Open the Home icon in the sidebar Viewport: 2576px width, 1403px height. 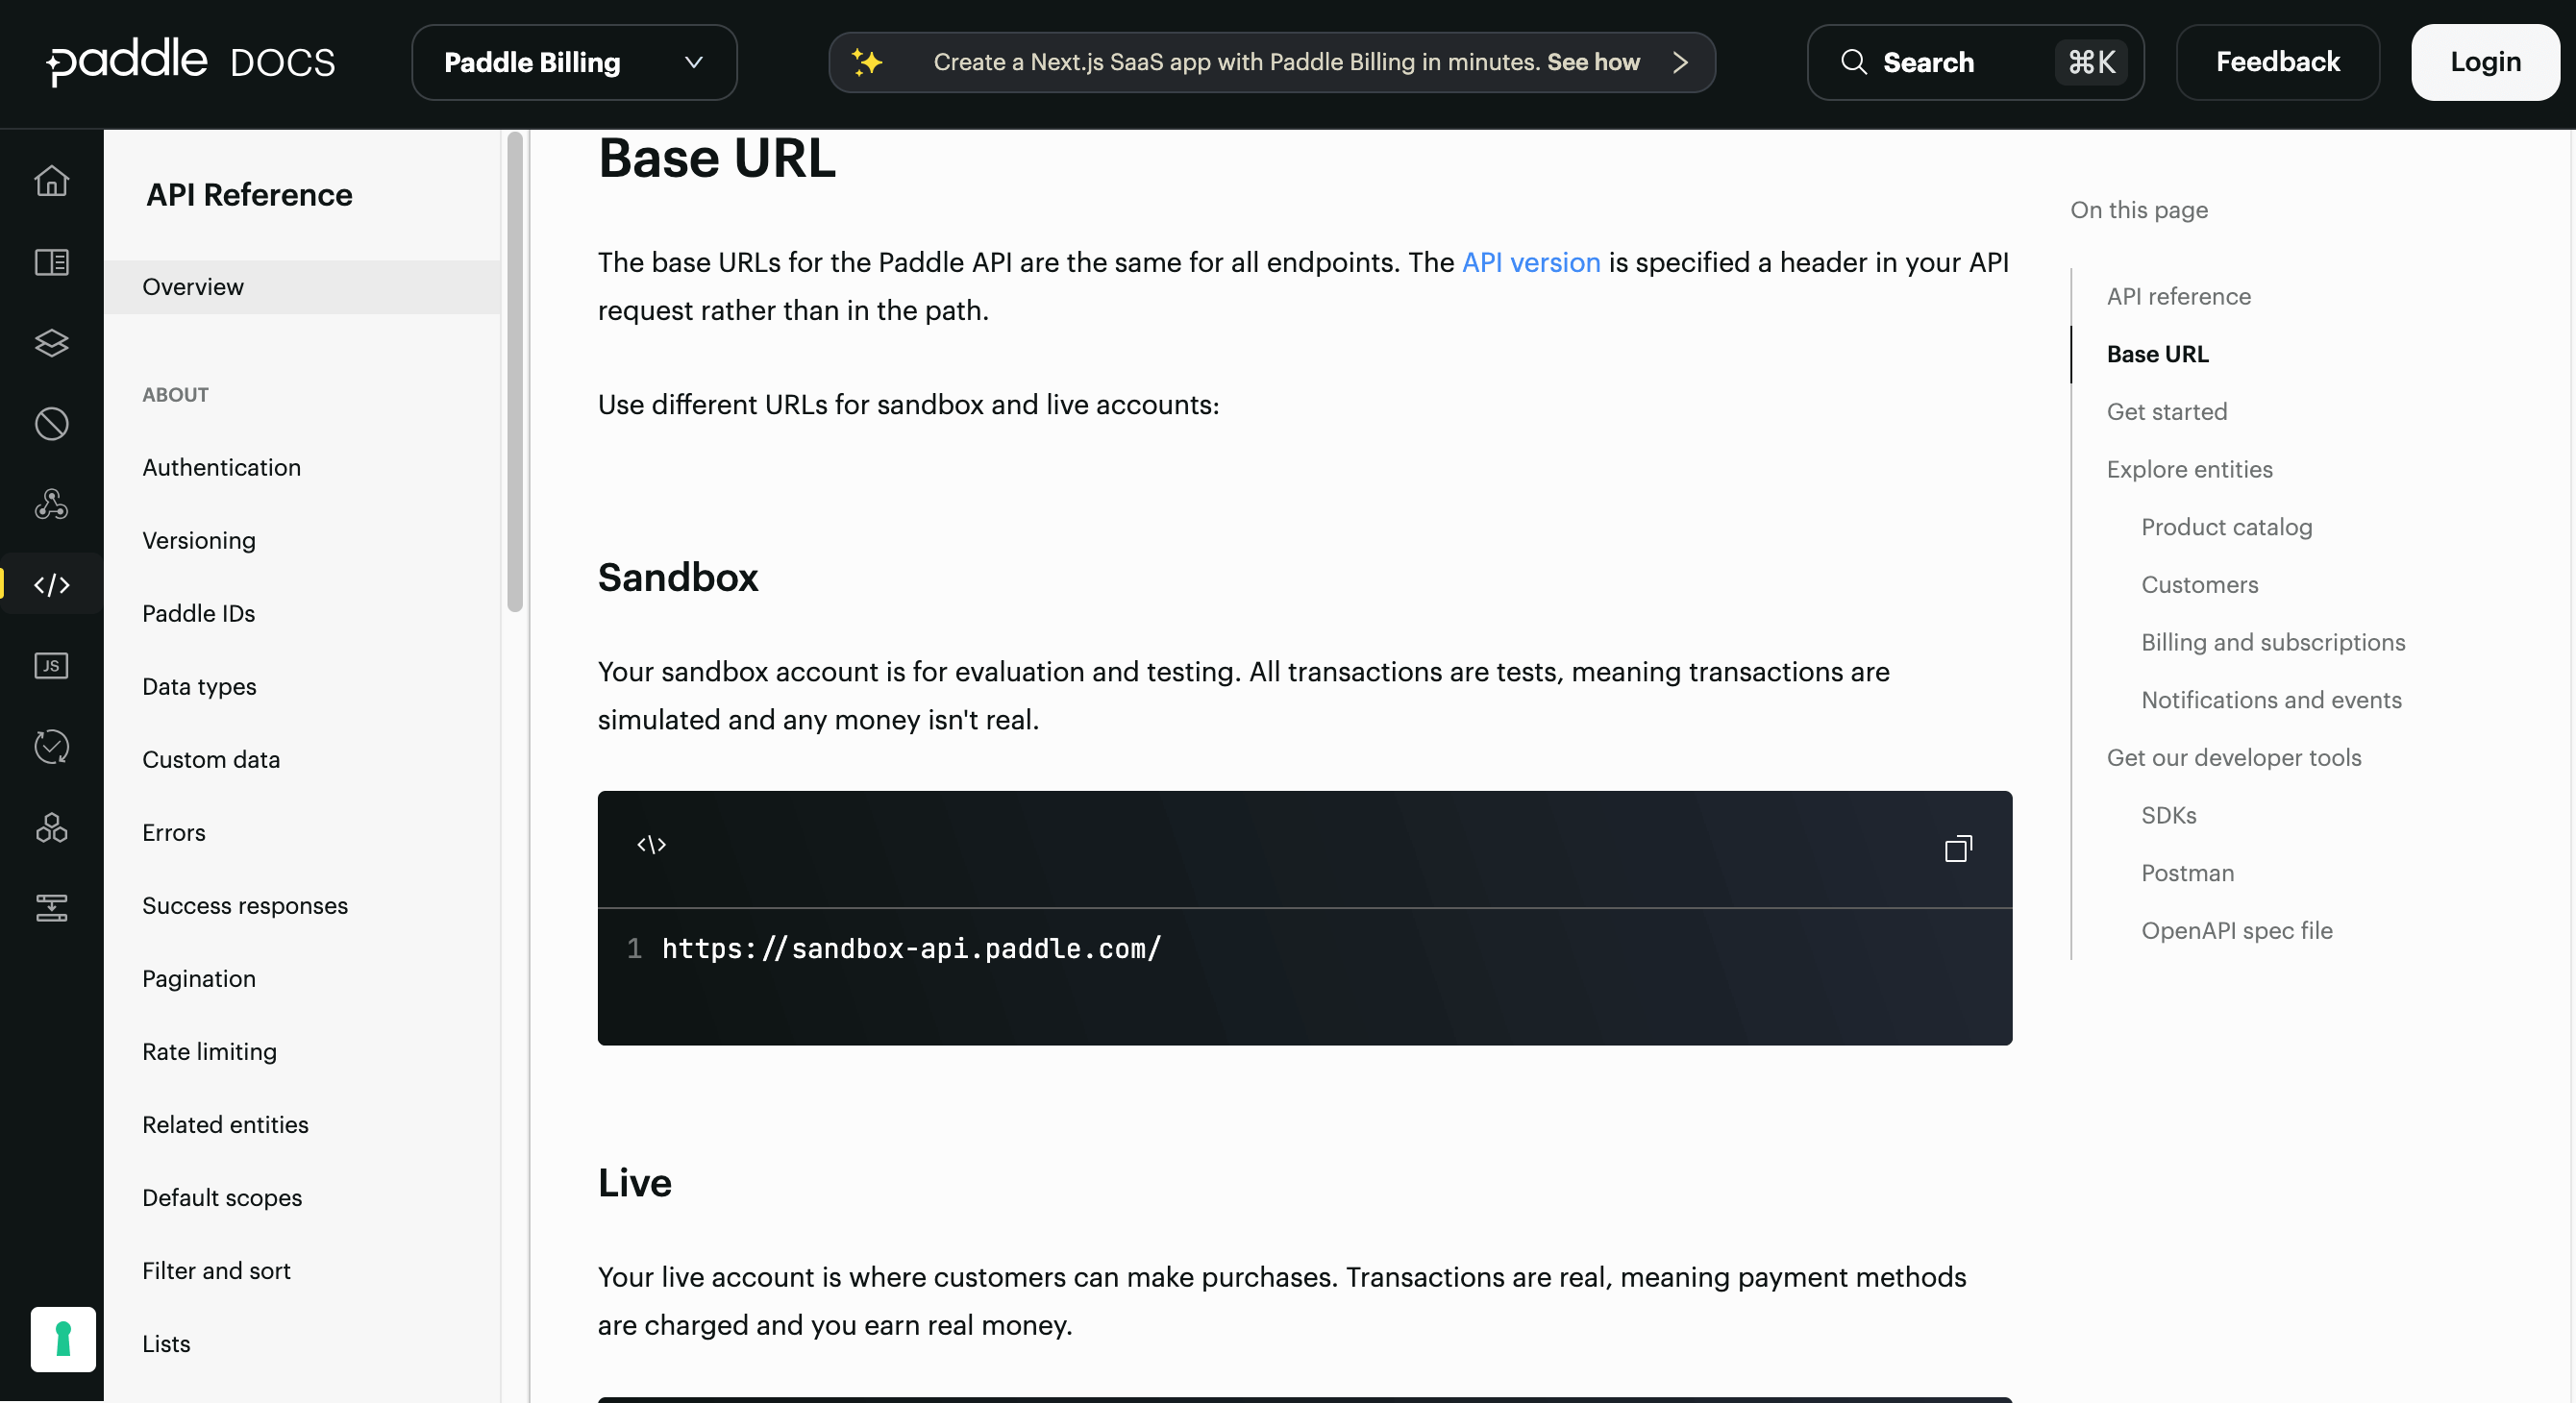point(51,181)
